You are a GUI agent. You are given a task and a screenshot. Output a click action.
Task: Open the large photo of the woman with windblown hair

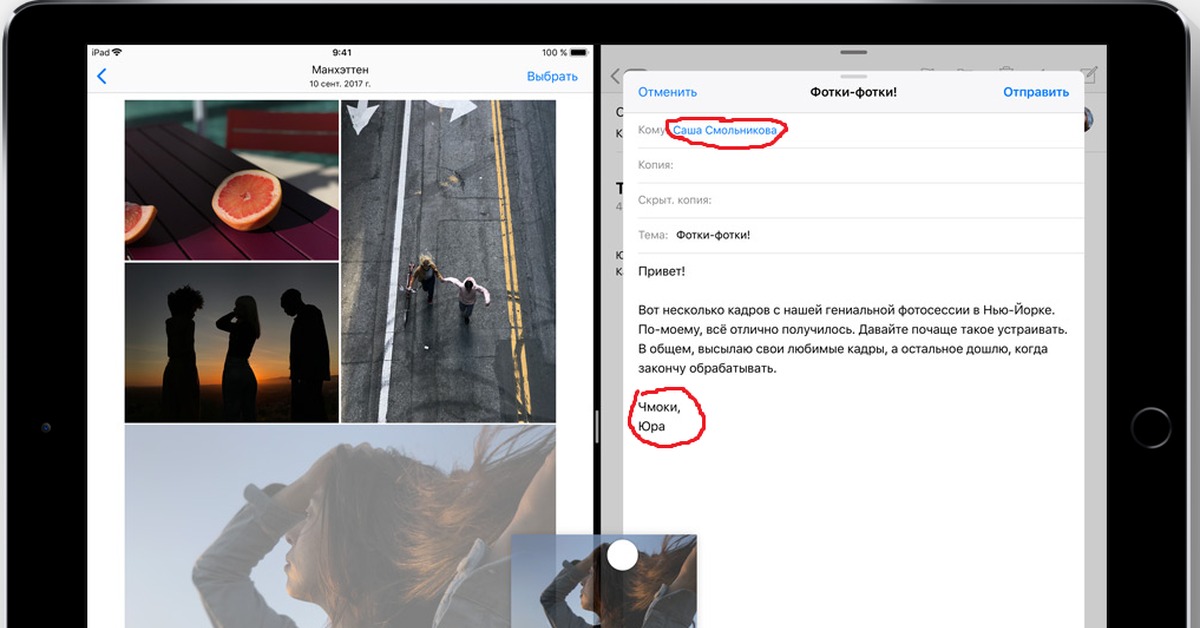coord(340,527)
